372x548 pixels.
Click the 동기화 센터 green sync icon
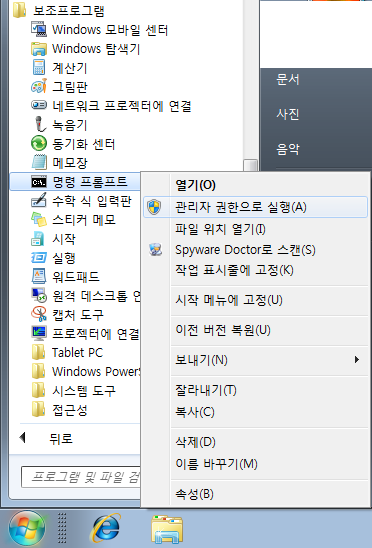39,143
